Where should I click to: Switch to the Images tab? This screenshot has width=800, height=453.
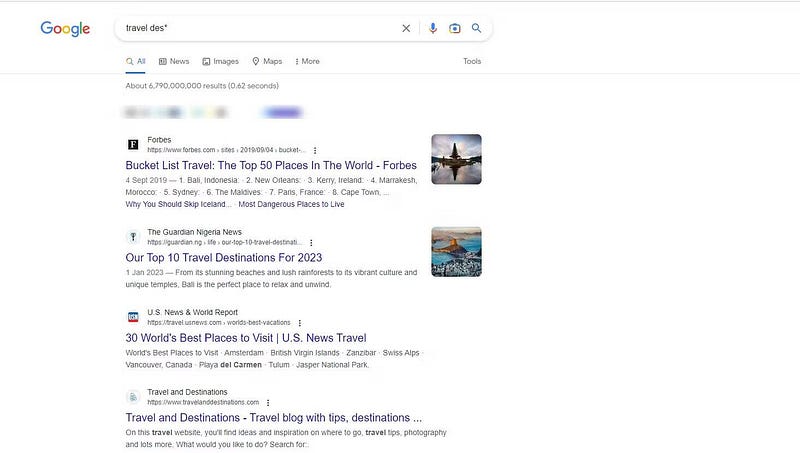[220, 61]
